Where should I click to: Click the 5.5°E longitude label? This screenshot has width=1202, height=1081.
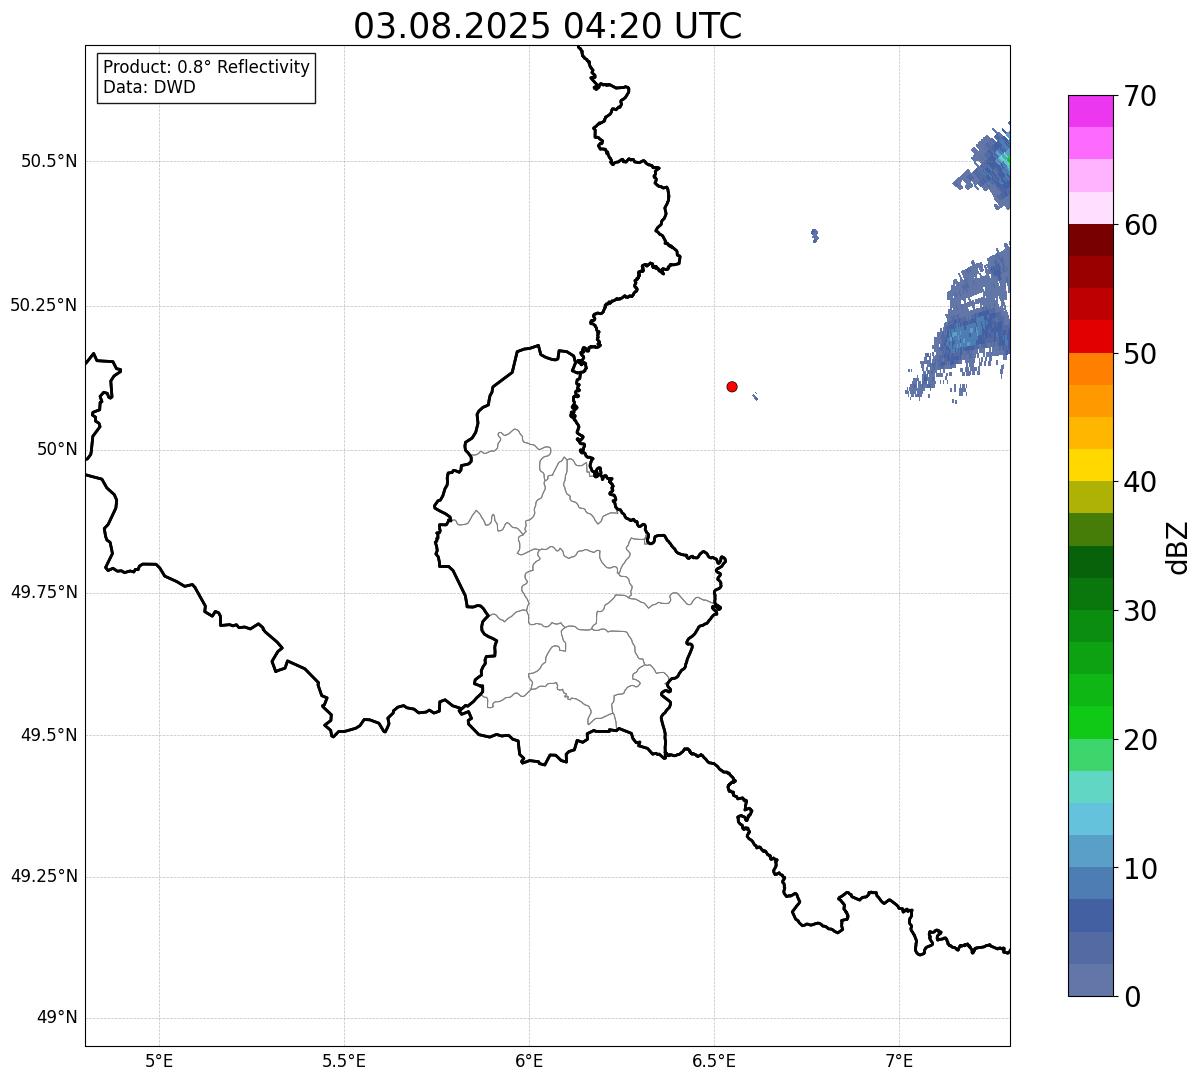click(x=345, y=1060)
